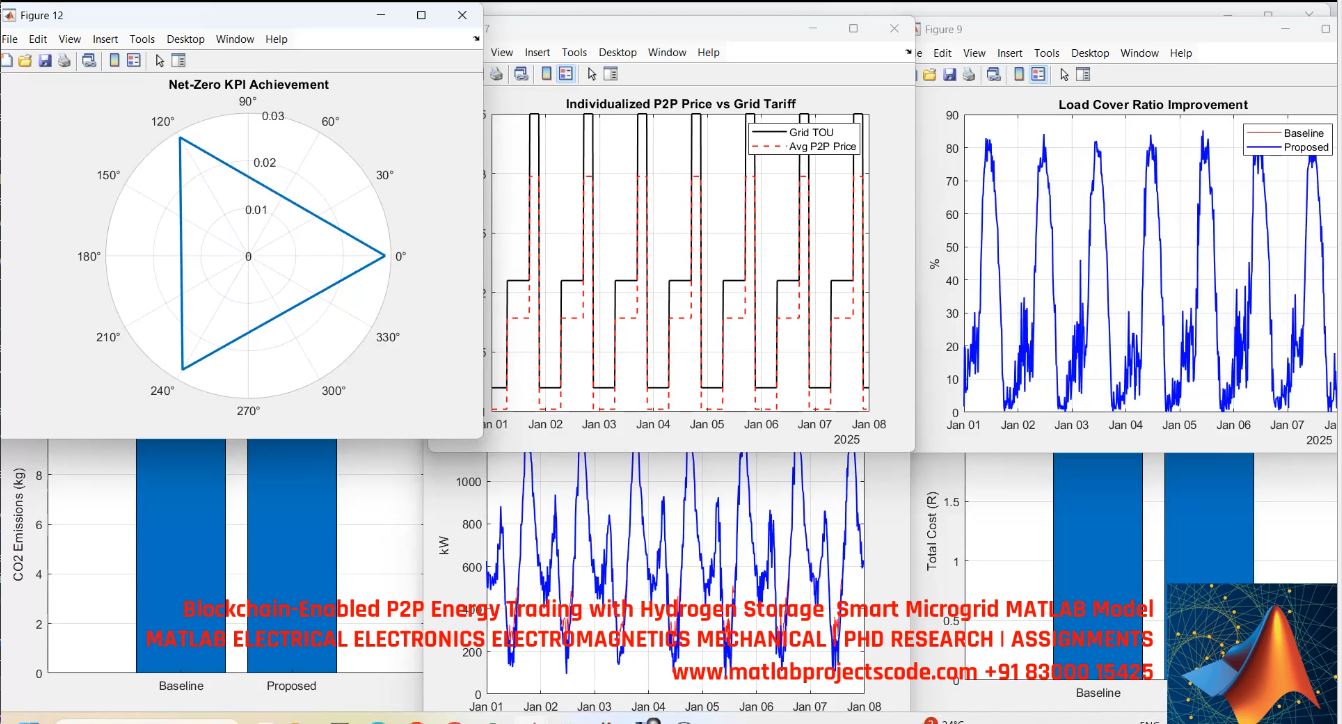Click the Show Plot Tools icon in Figure 9
This screenshot has width=1342, height=724.
1083,74
